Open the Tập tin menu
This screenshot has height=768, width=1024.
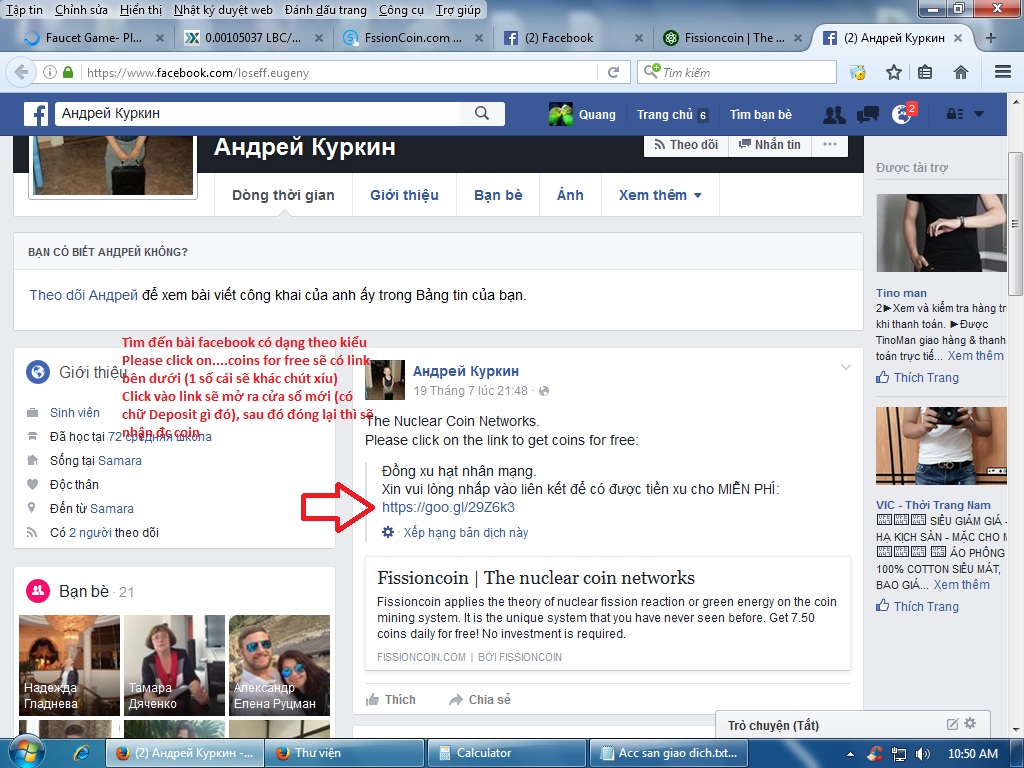[24, 10]
